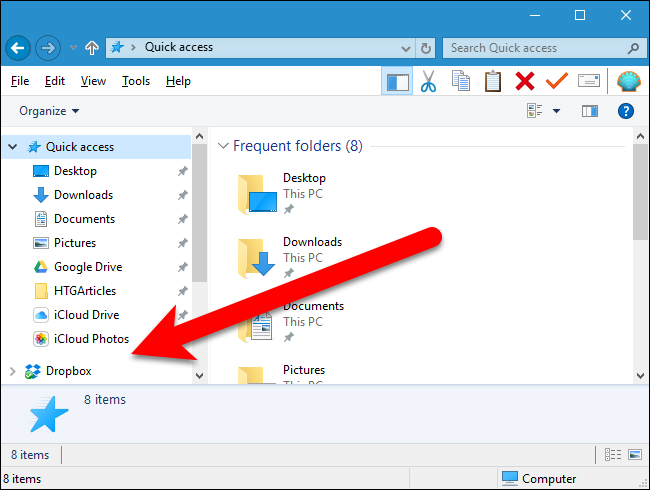Click the orange checkmark Properties icon
The height and width of the screenshot is (490, 650).
click(x=556, y=80)
